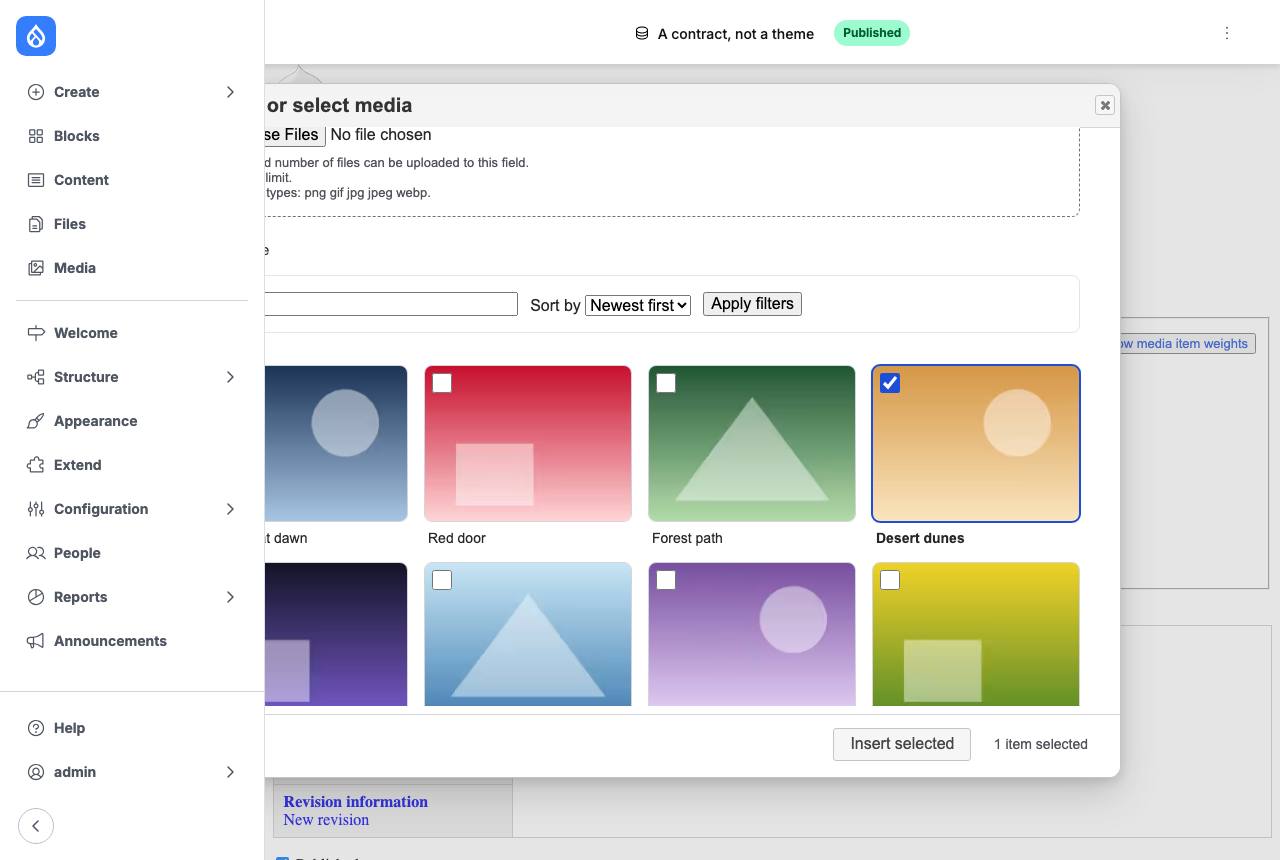This screenshot has height=860, width=1280.
Task: Open the three-dot more options menu
Action: 1227,33
